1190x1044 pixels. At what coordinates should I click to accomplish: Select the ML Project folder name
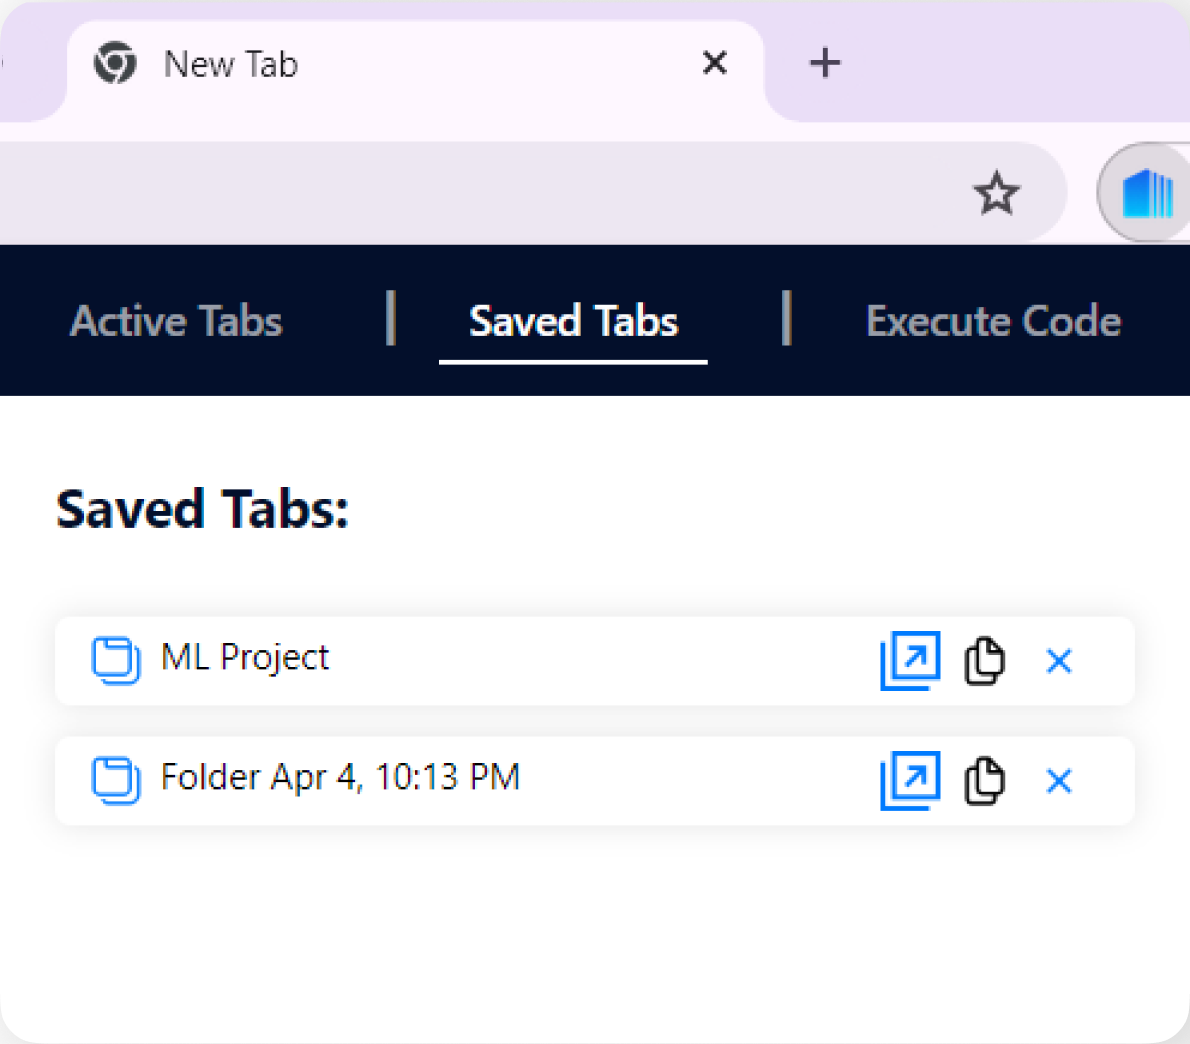click(x=245, y=658)
